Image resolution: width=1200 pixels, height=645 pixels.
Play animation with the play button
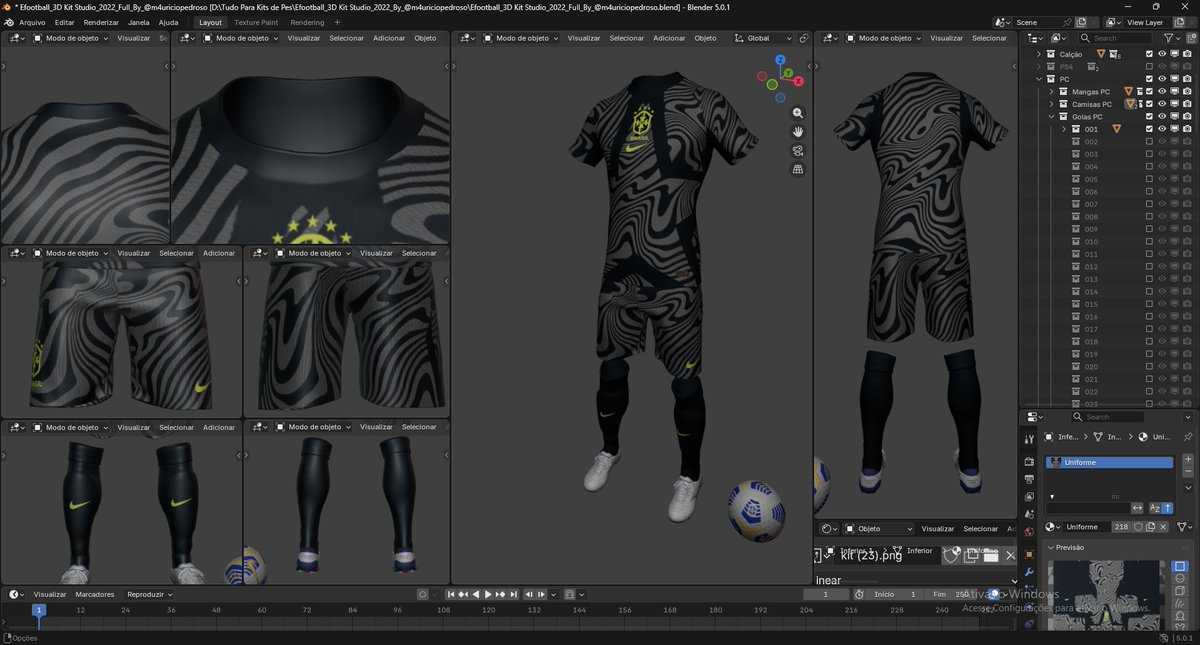click(488, 594)
